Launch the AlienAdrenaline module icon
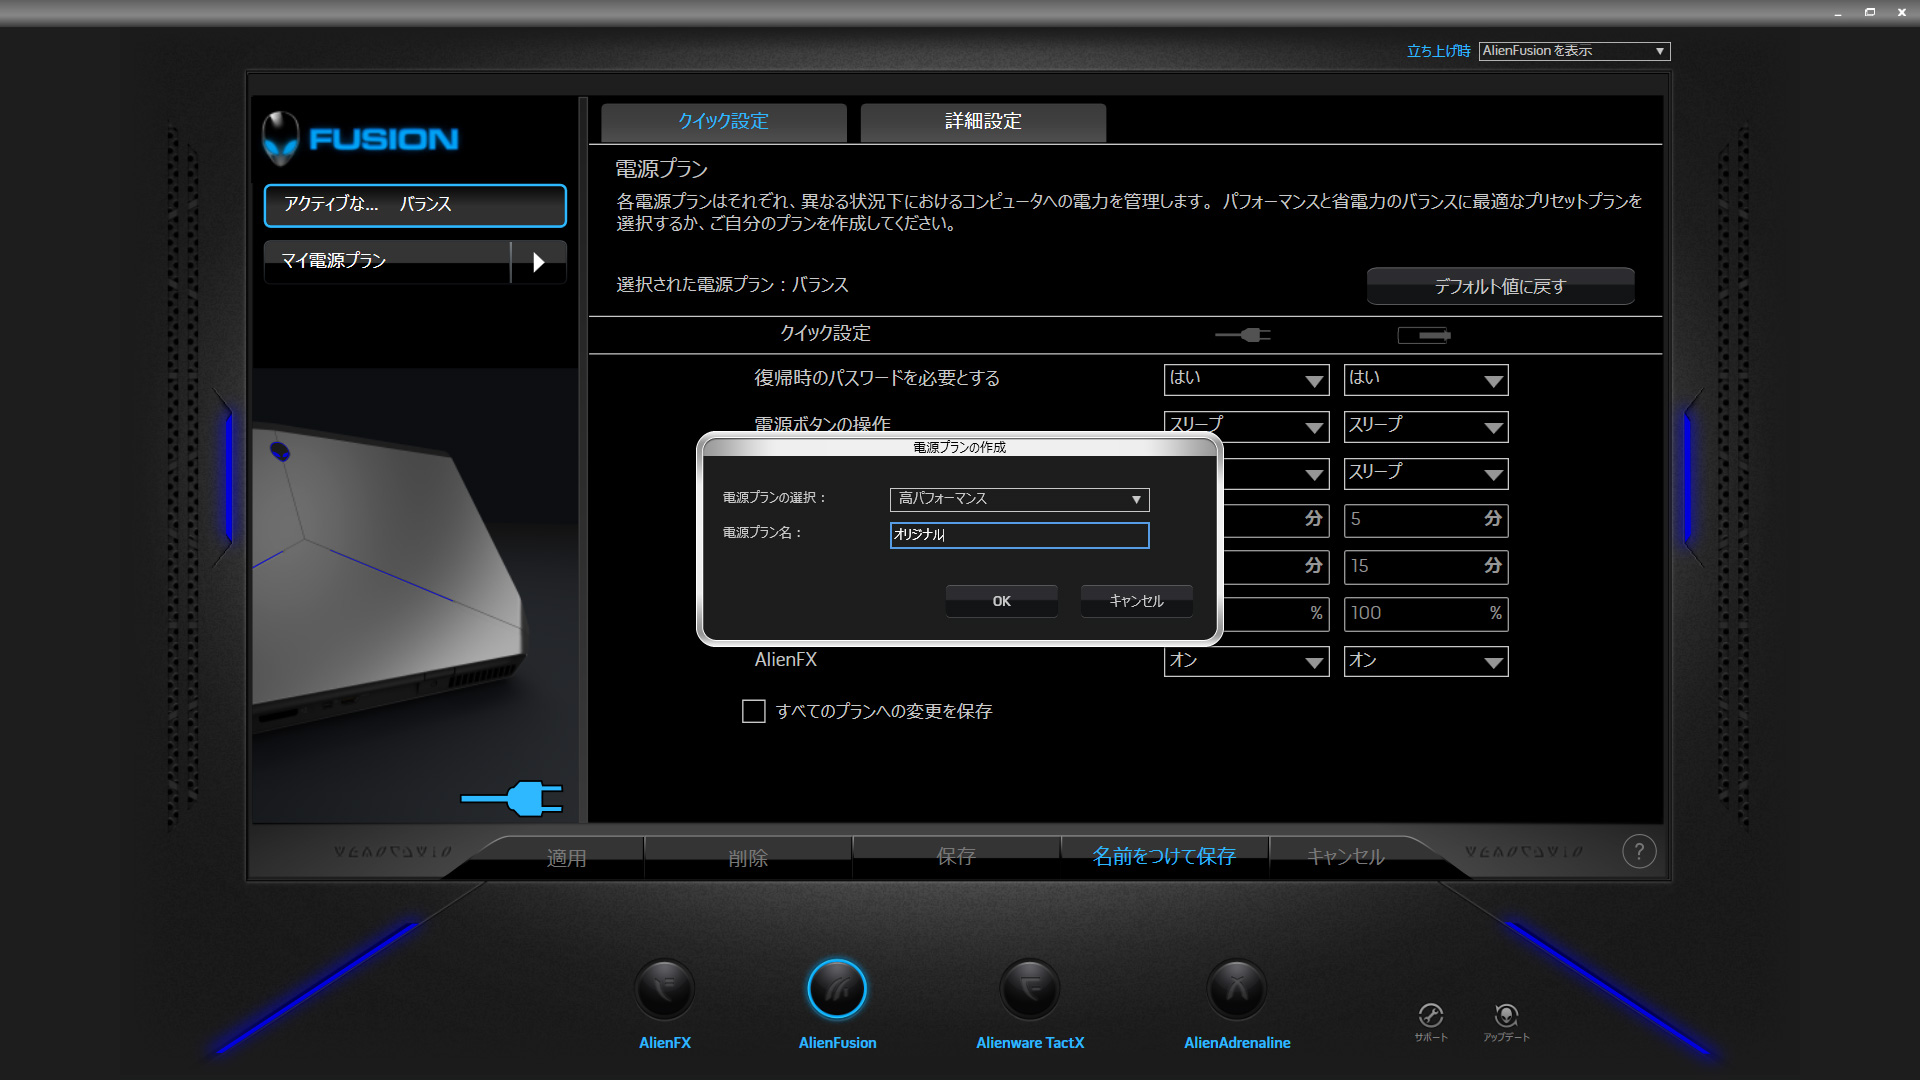This screenshot has height=1080, width=1920. [1237, 990]
